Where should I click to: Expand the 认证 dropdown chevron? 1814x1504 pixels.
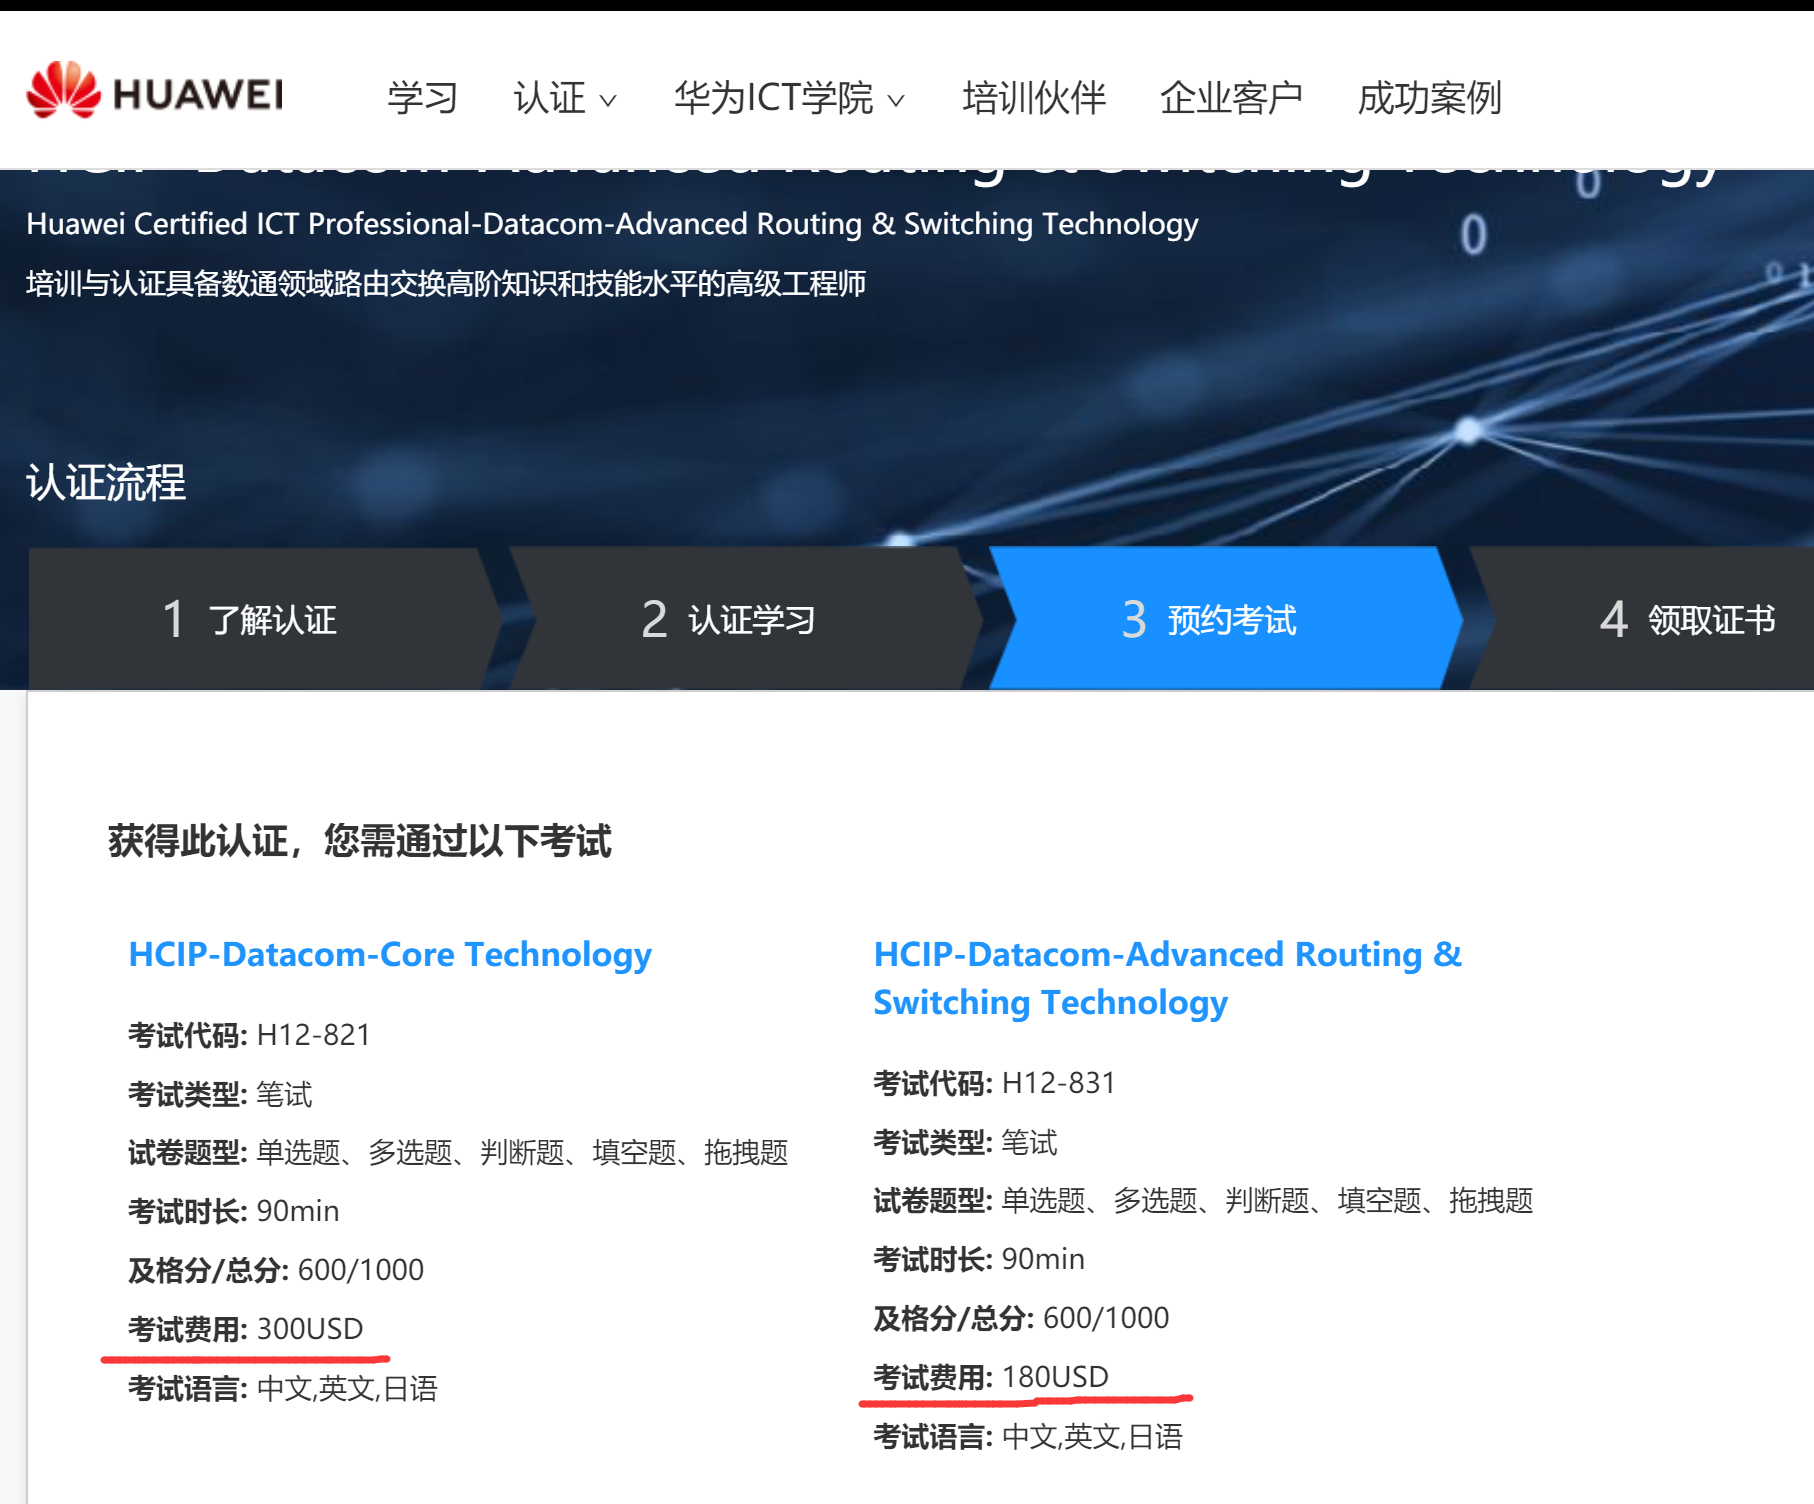coord(608,100)
